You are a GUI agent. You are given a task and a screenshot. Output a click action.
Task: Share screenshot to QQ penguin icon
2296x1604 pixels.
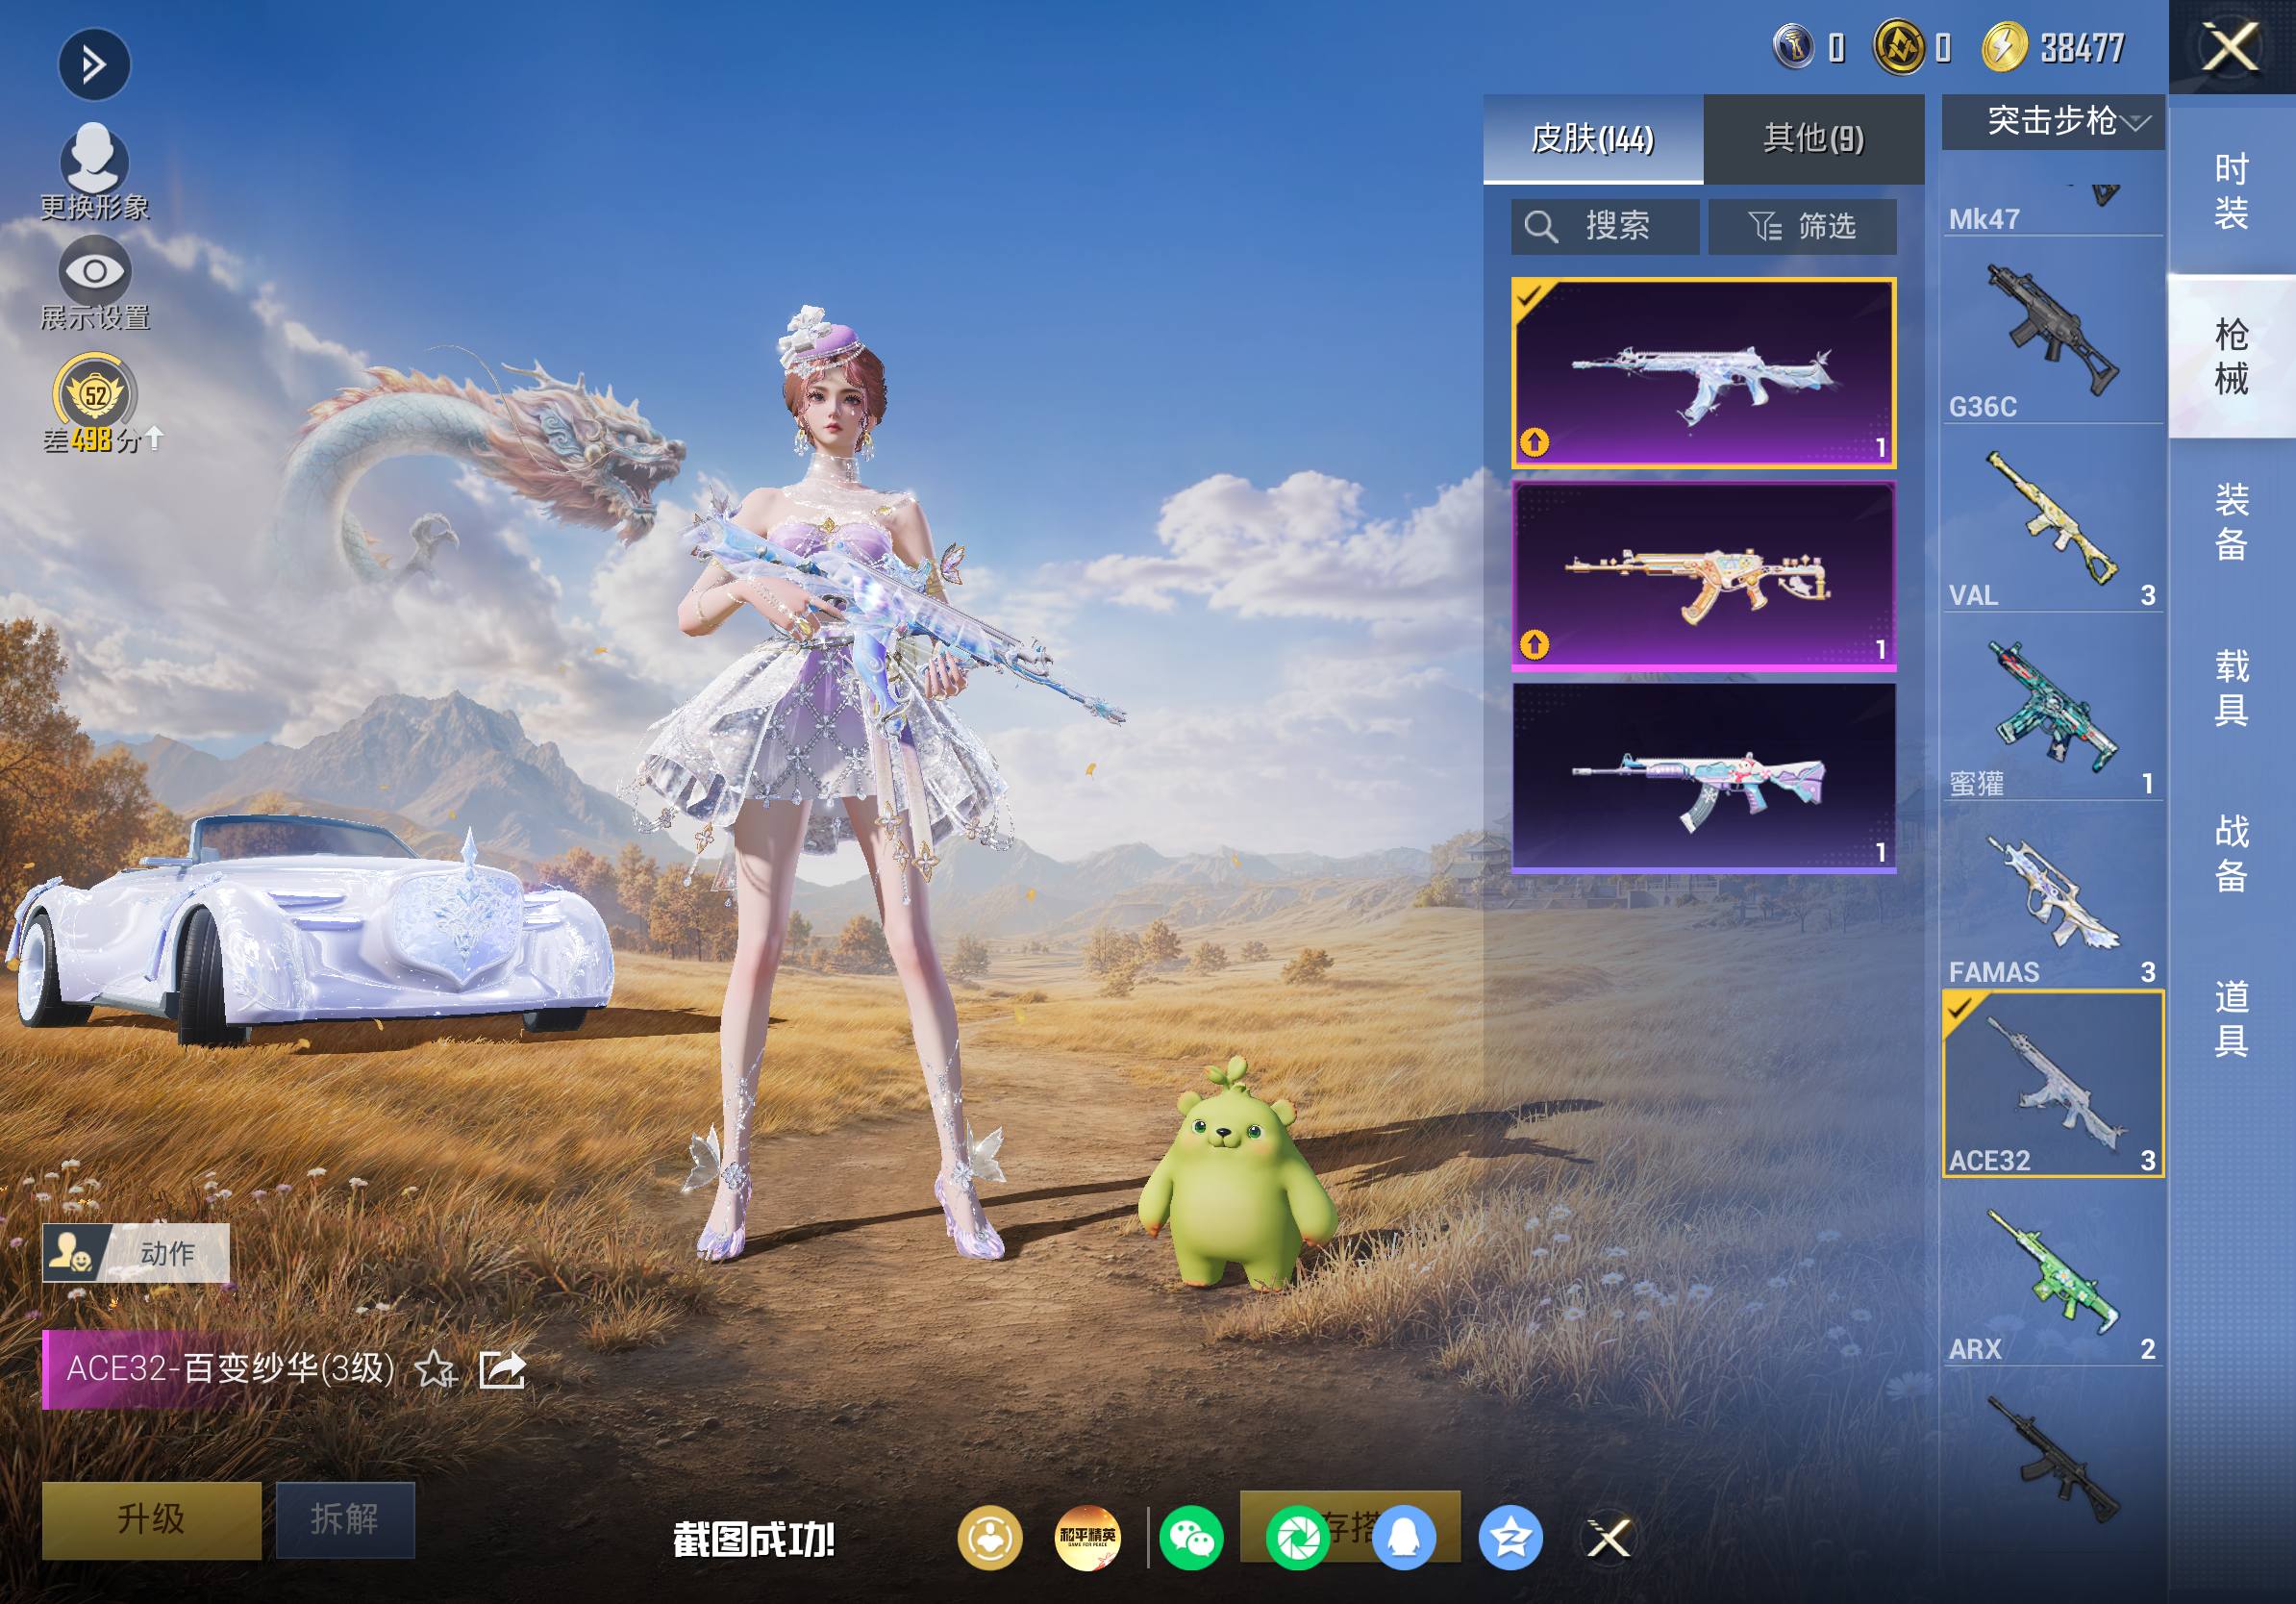click(x=1404, y=1538)
